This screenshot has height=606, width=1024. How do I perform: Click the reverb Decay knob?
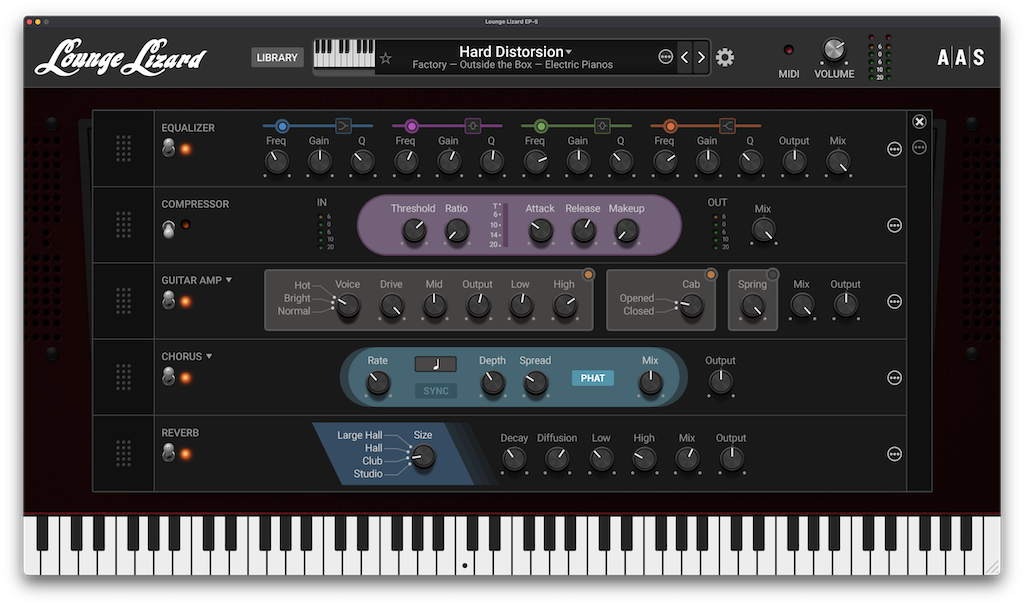click(x=514, y=459)
